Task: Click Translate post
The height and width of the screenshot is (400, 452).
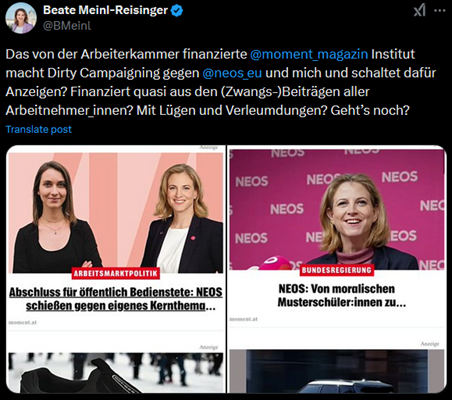Action: click(39, 129)
